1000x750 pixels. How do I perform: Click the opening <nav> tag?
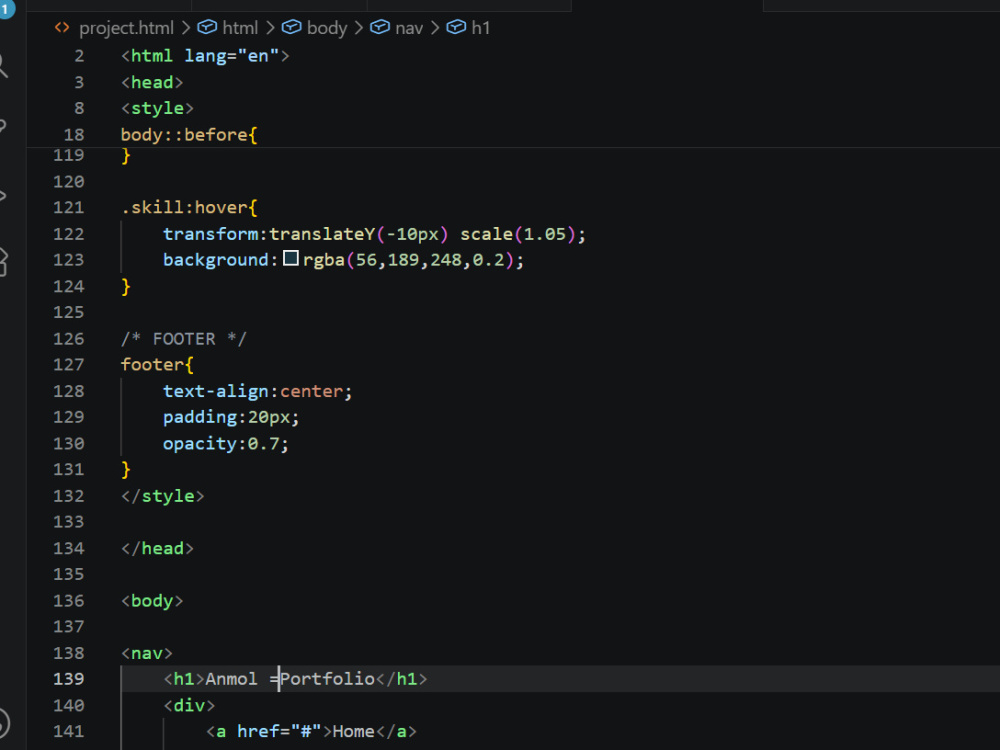147,653
